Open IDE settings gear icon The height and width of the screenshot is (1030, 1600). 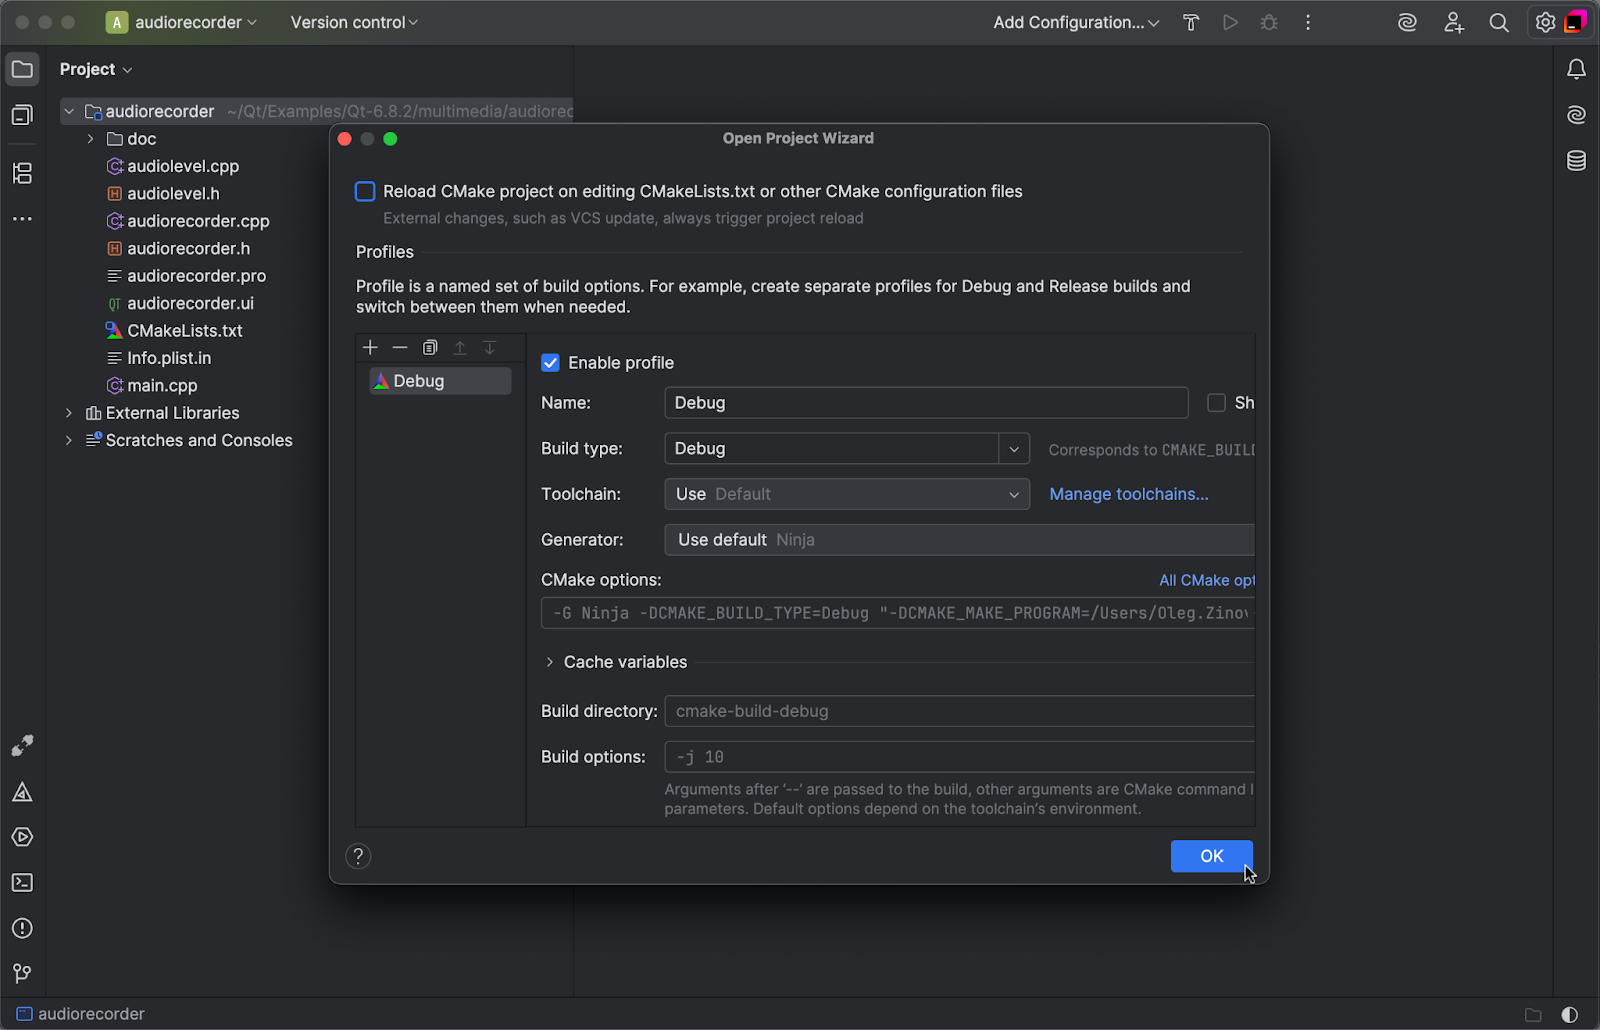1545,22
